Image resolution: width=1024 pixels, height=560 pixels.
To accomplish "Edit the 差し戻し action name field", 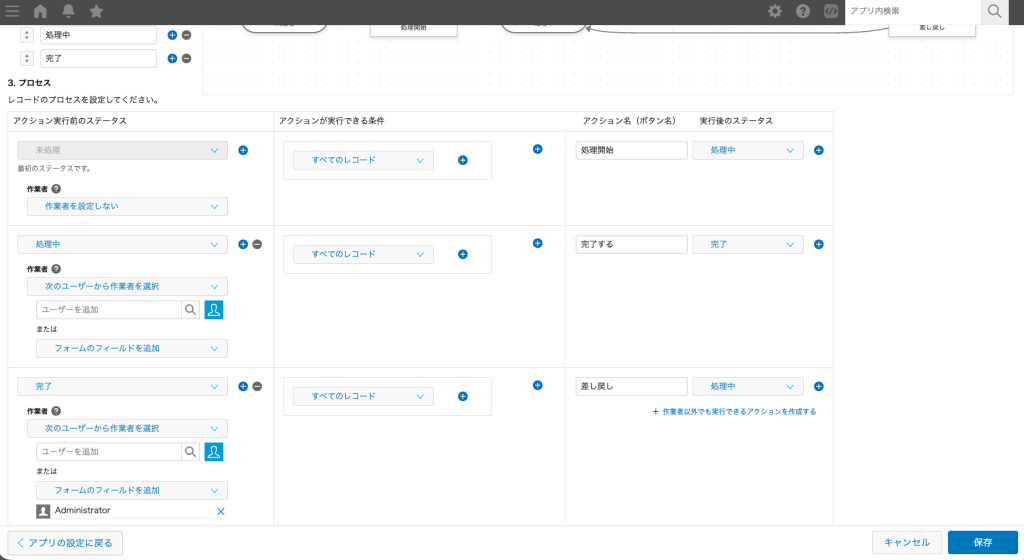I will 632,386.
